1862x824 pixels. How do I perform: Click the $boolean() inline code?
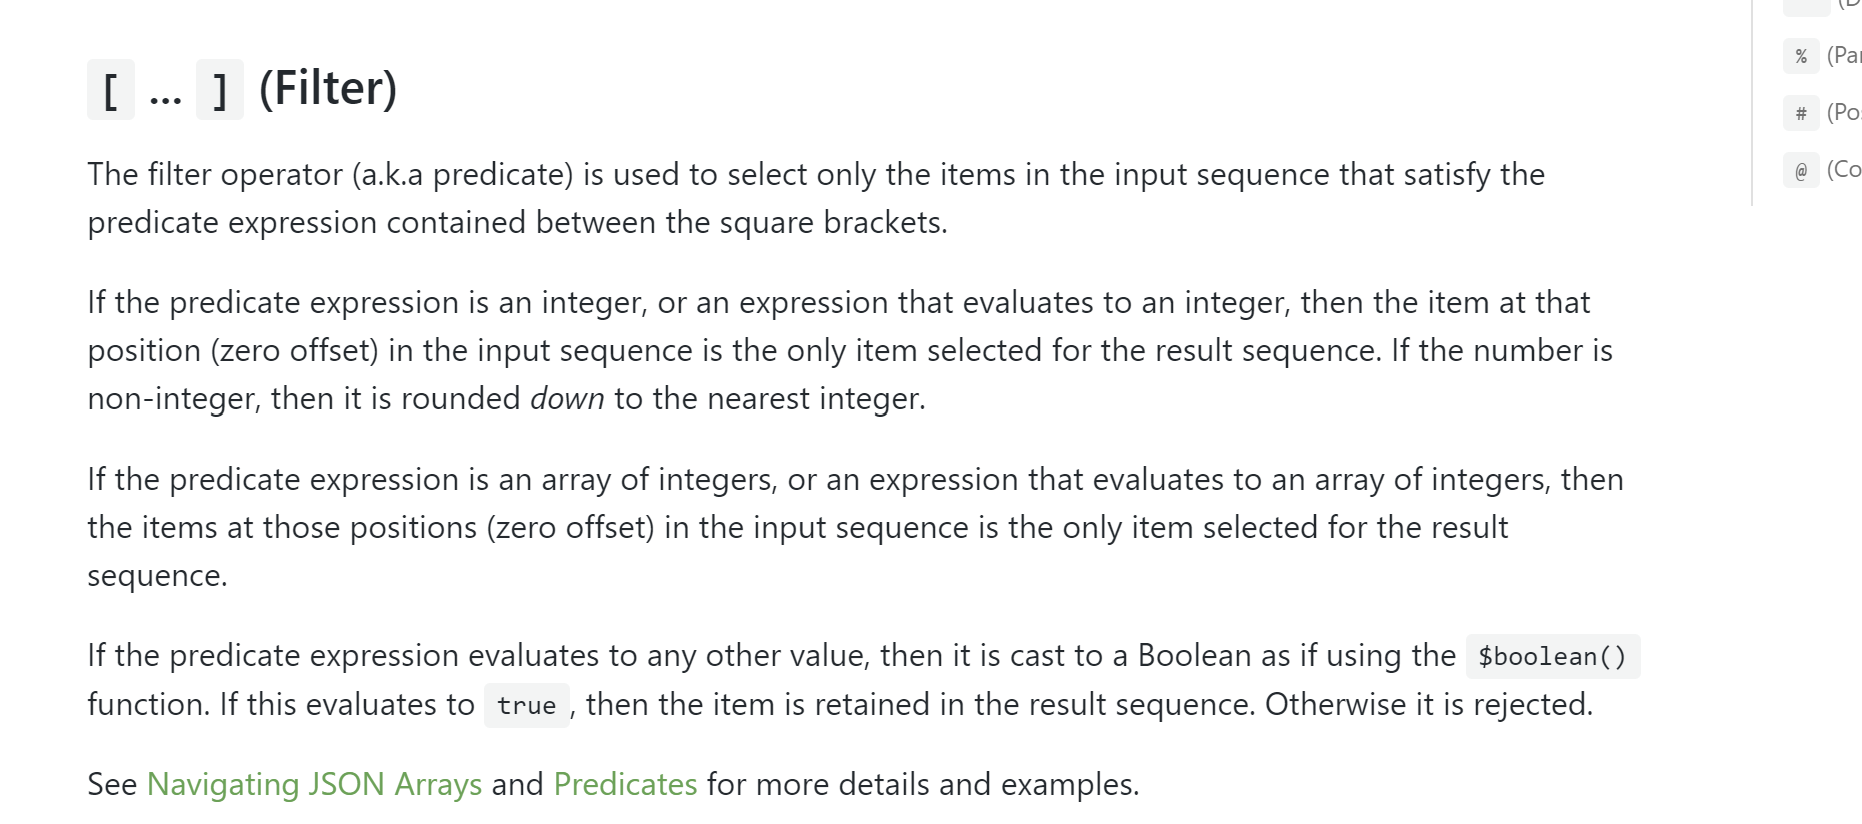(x=1553, y=657)
